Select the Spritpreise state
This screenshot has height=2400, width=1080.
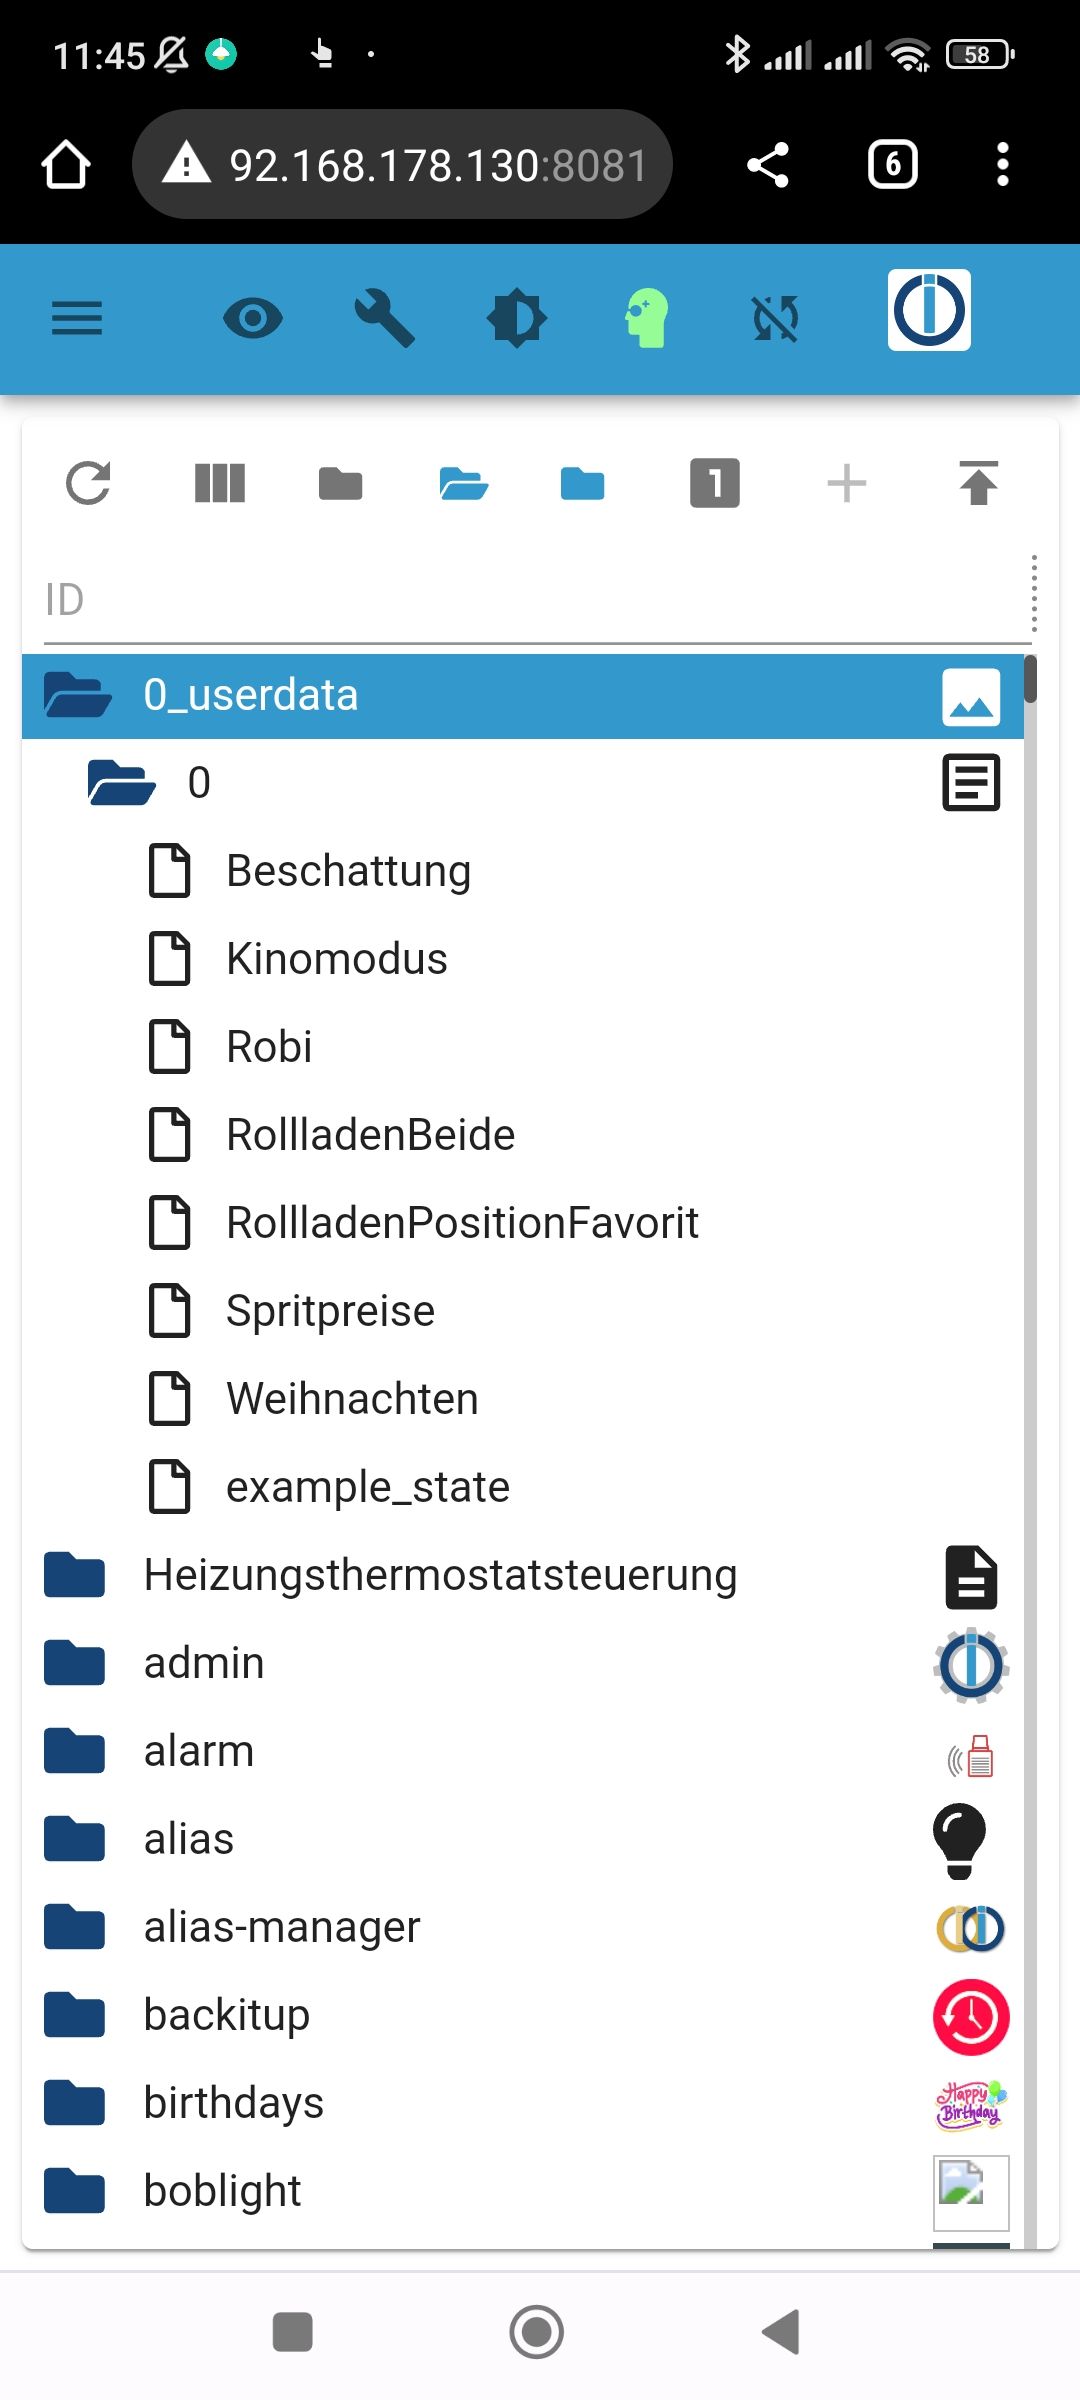point(330,1311)
